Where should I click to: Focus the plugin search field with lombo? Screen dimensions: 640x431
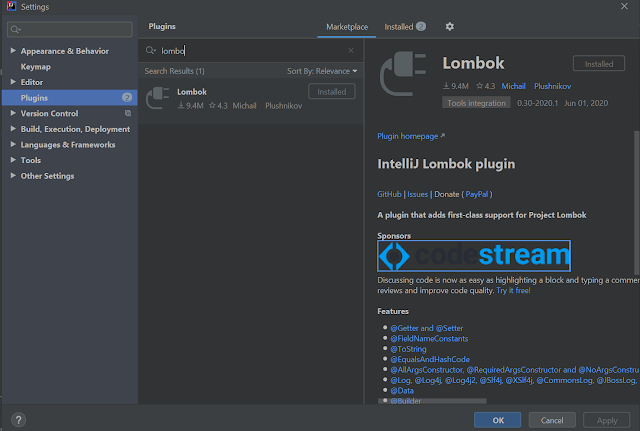tap(250, 51)
